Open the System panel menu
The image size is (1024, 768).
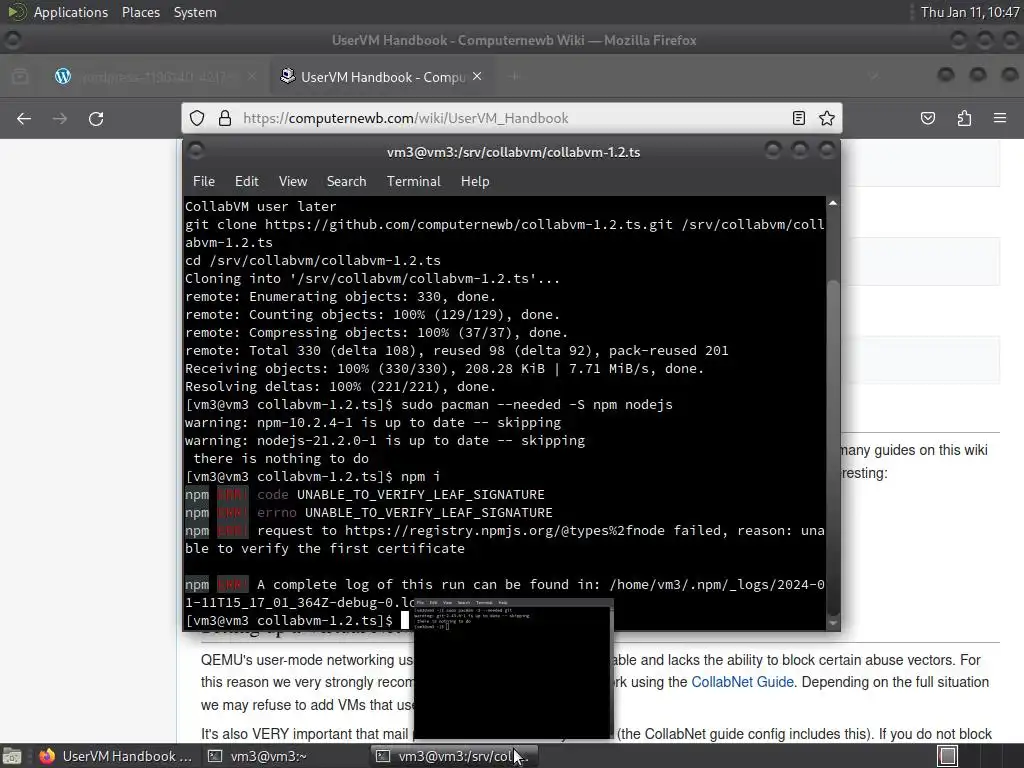tap(195, 12)
